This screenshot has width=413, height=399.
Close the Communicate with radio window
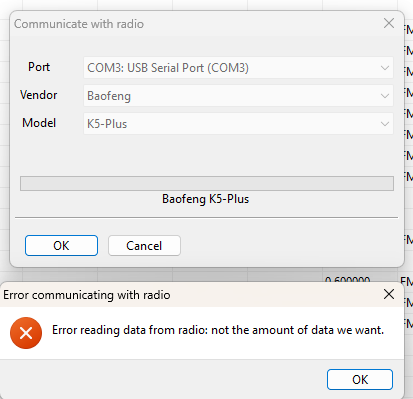tap(389, 23)
